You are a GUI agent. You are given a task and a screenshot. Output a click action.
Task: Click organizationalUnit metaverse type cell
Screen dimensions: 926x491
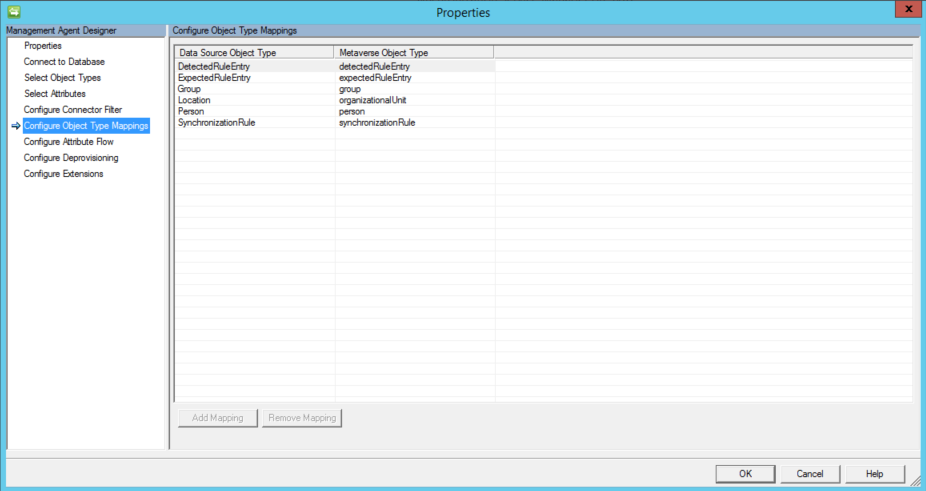(373, 100)
